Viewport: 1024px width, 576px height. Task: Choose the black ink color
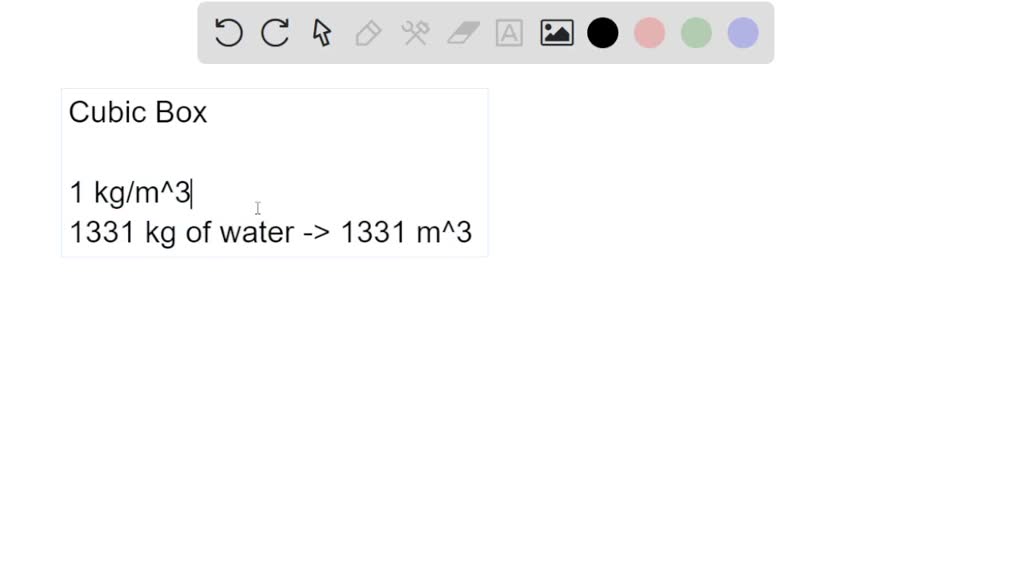click(x=603, y=33)
